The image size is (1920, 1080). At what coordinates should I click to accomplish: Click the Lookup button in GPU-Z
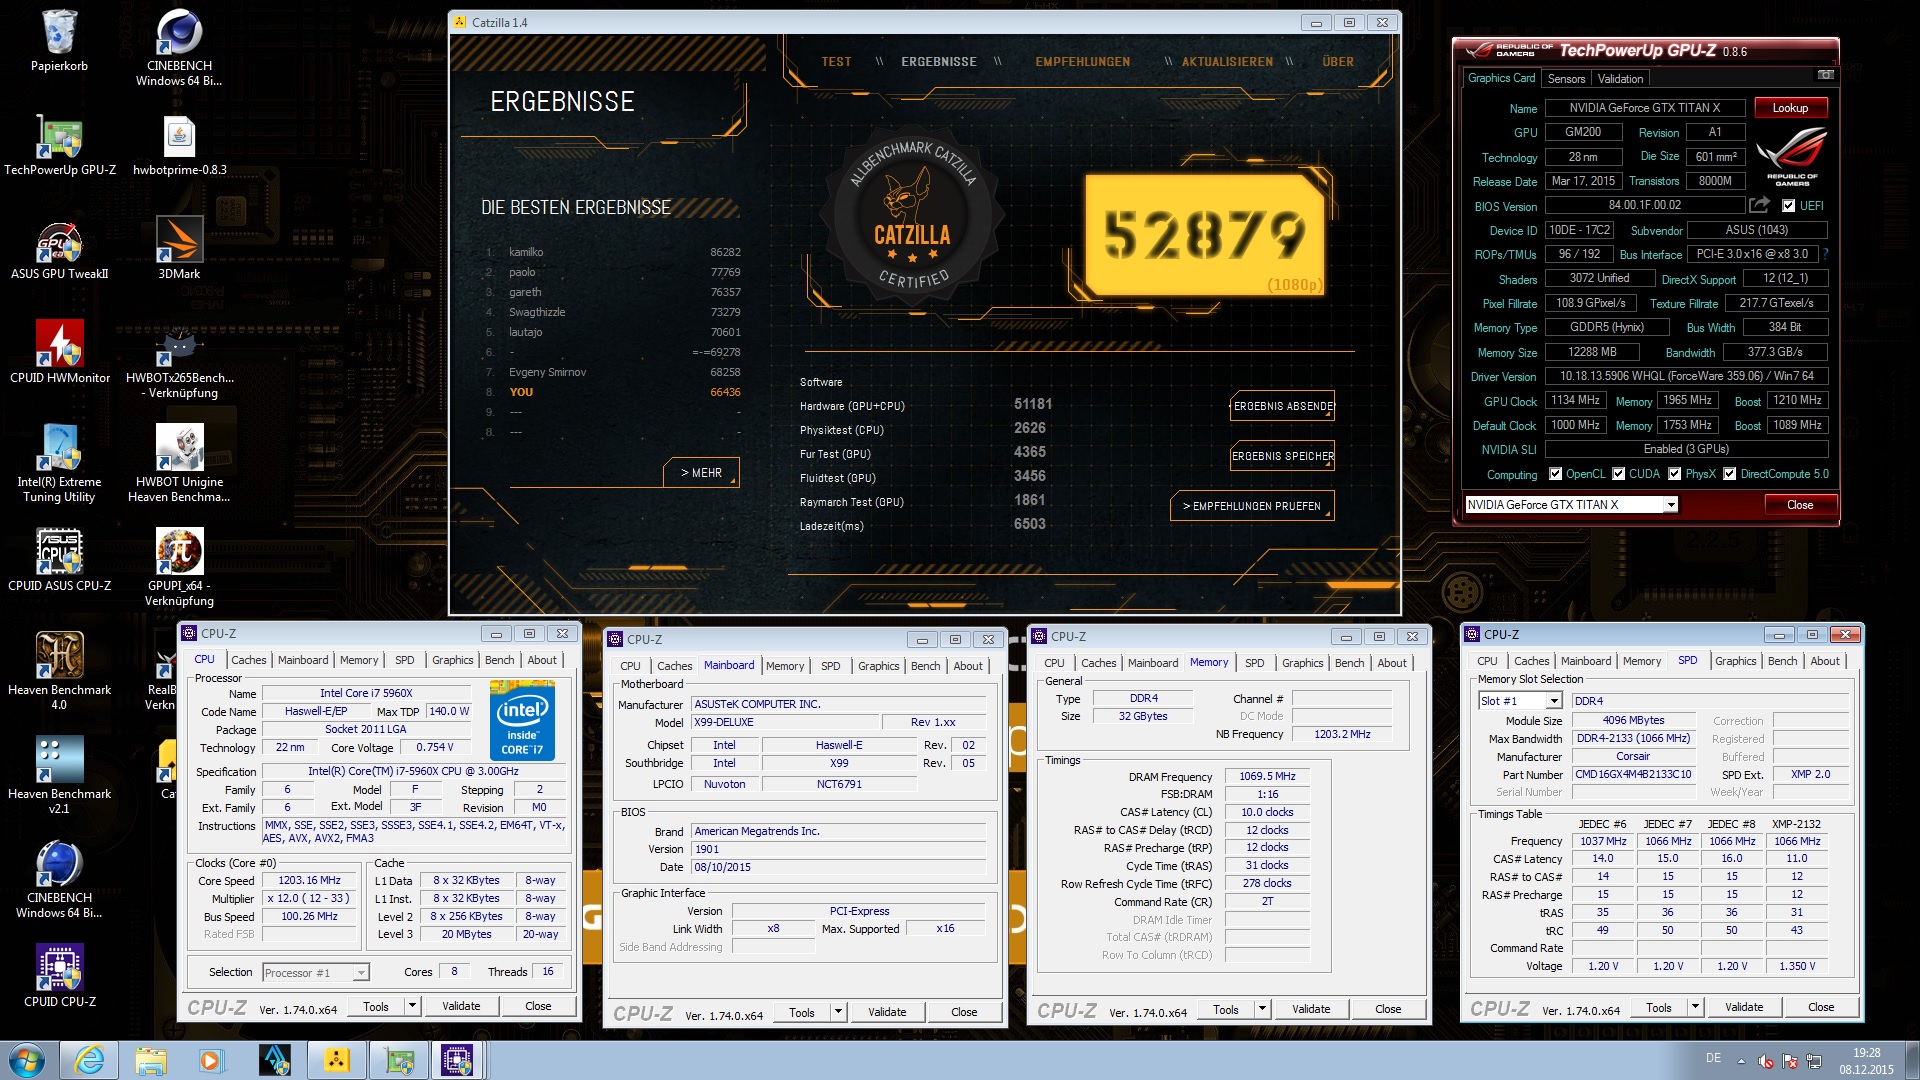click(1789, 108)
